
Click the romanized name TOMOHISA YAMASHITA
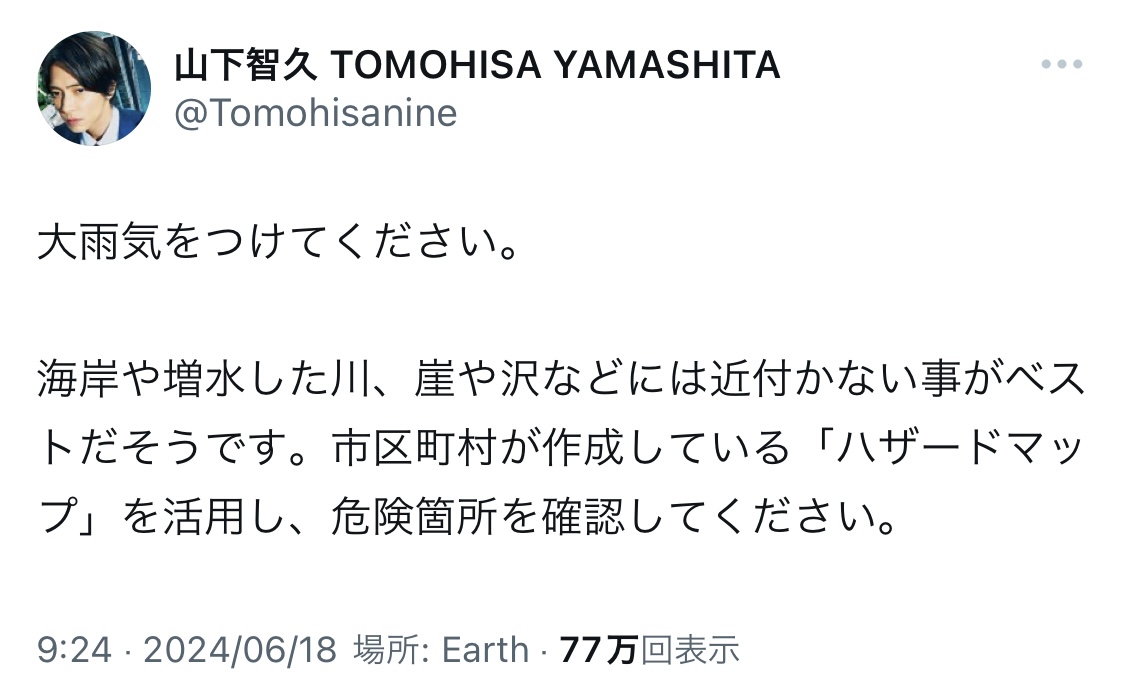pyautogui.click(x=555, y=66)
